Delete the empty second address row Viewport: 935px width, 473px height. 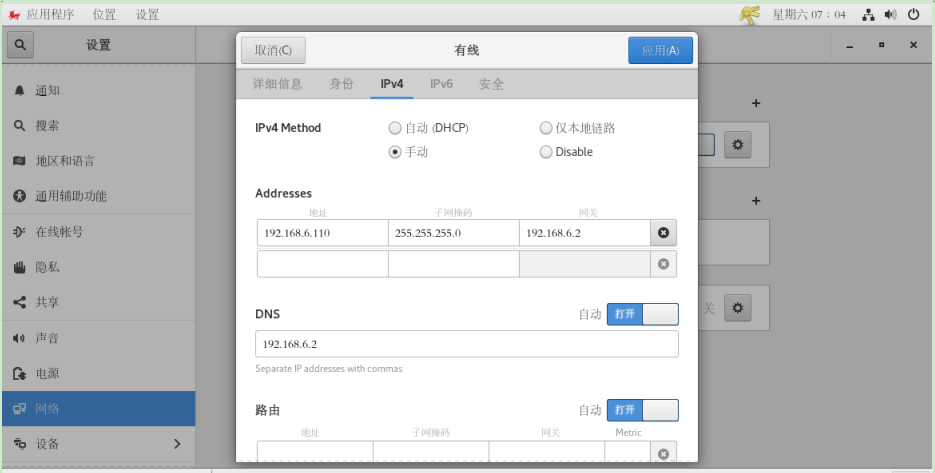pyautogui.click(x=662, y=264)
